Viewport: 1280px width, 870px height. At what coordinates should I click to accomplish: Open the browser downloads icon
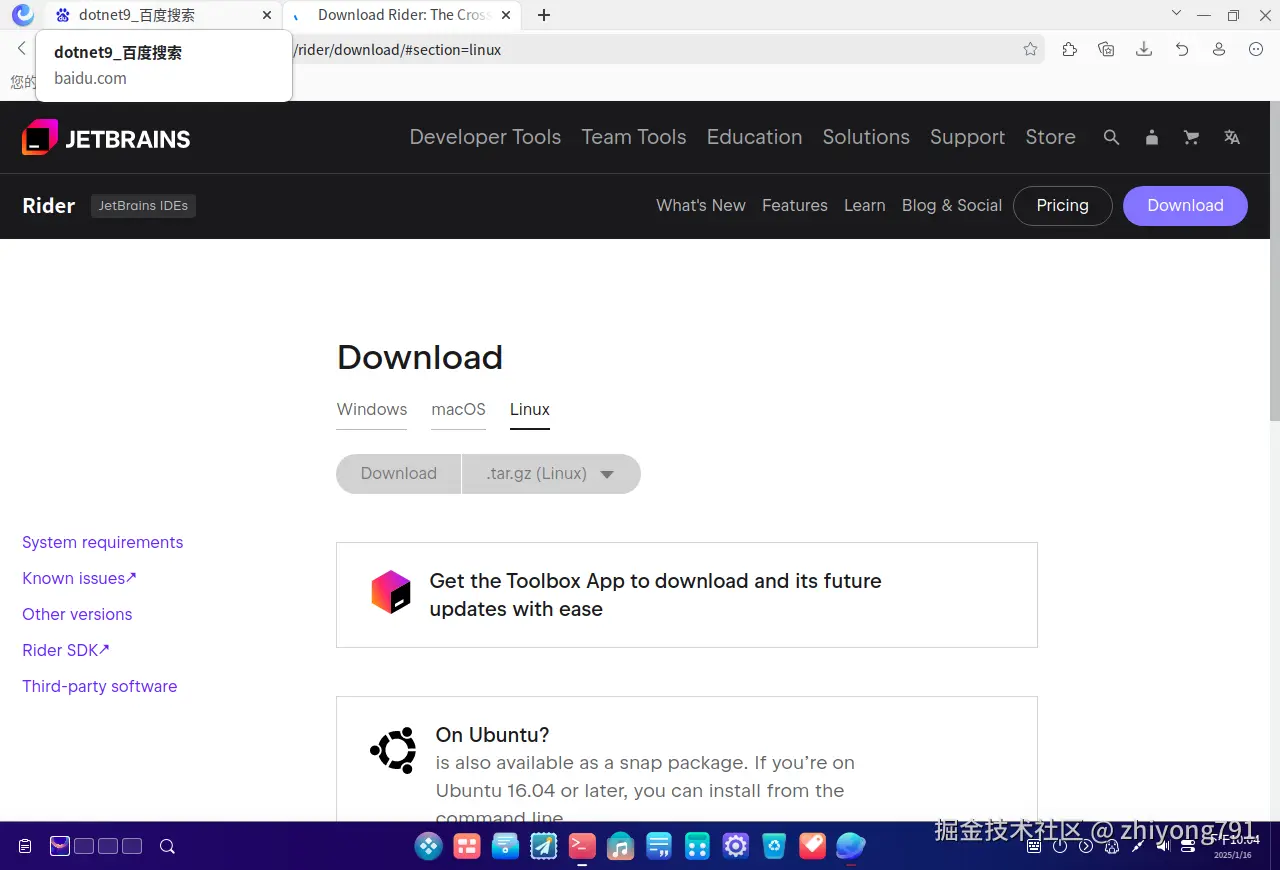point(1144,49)
